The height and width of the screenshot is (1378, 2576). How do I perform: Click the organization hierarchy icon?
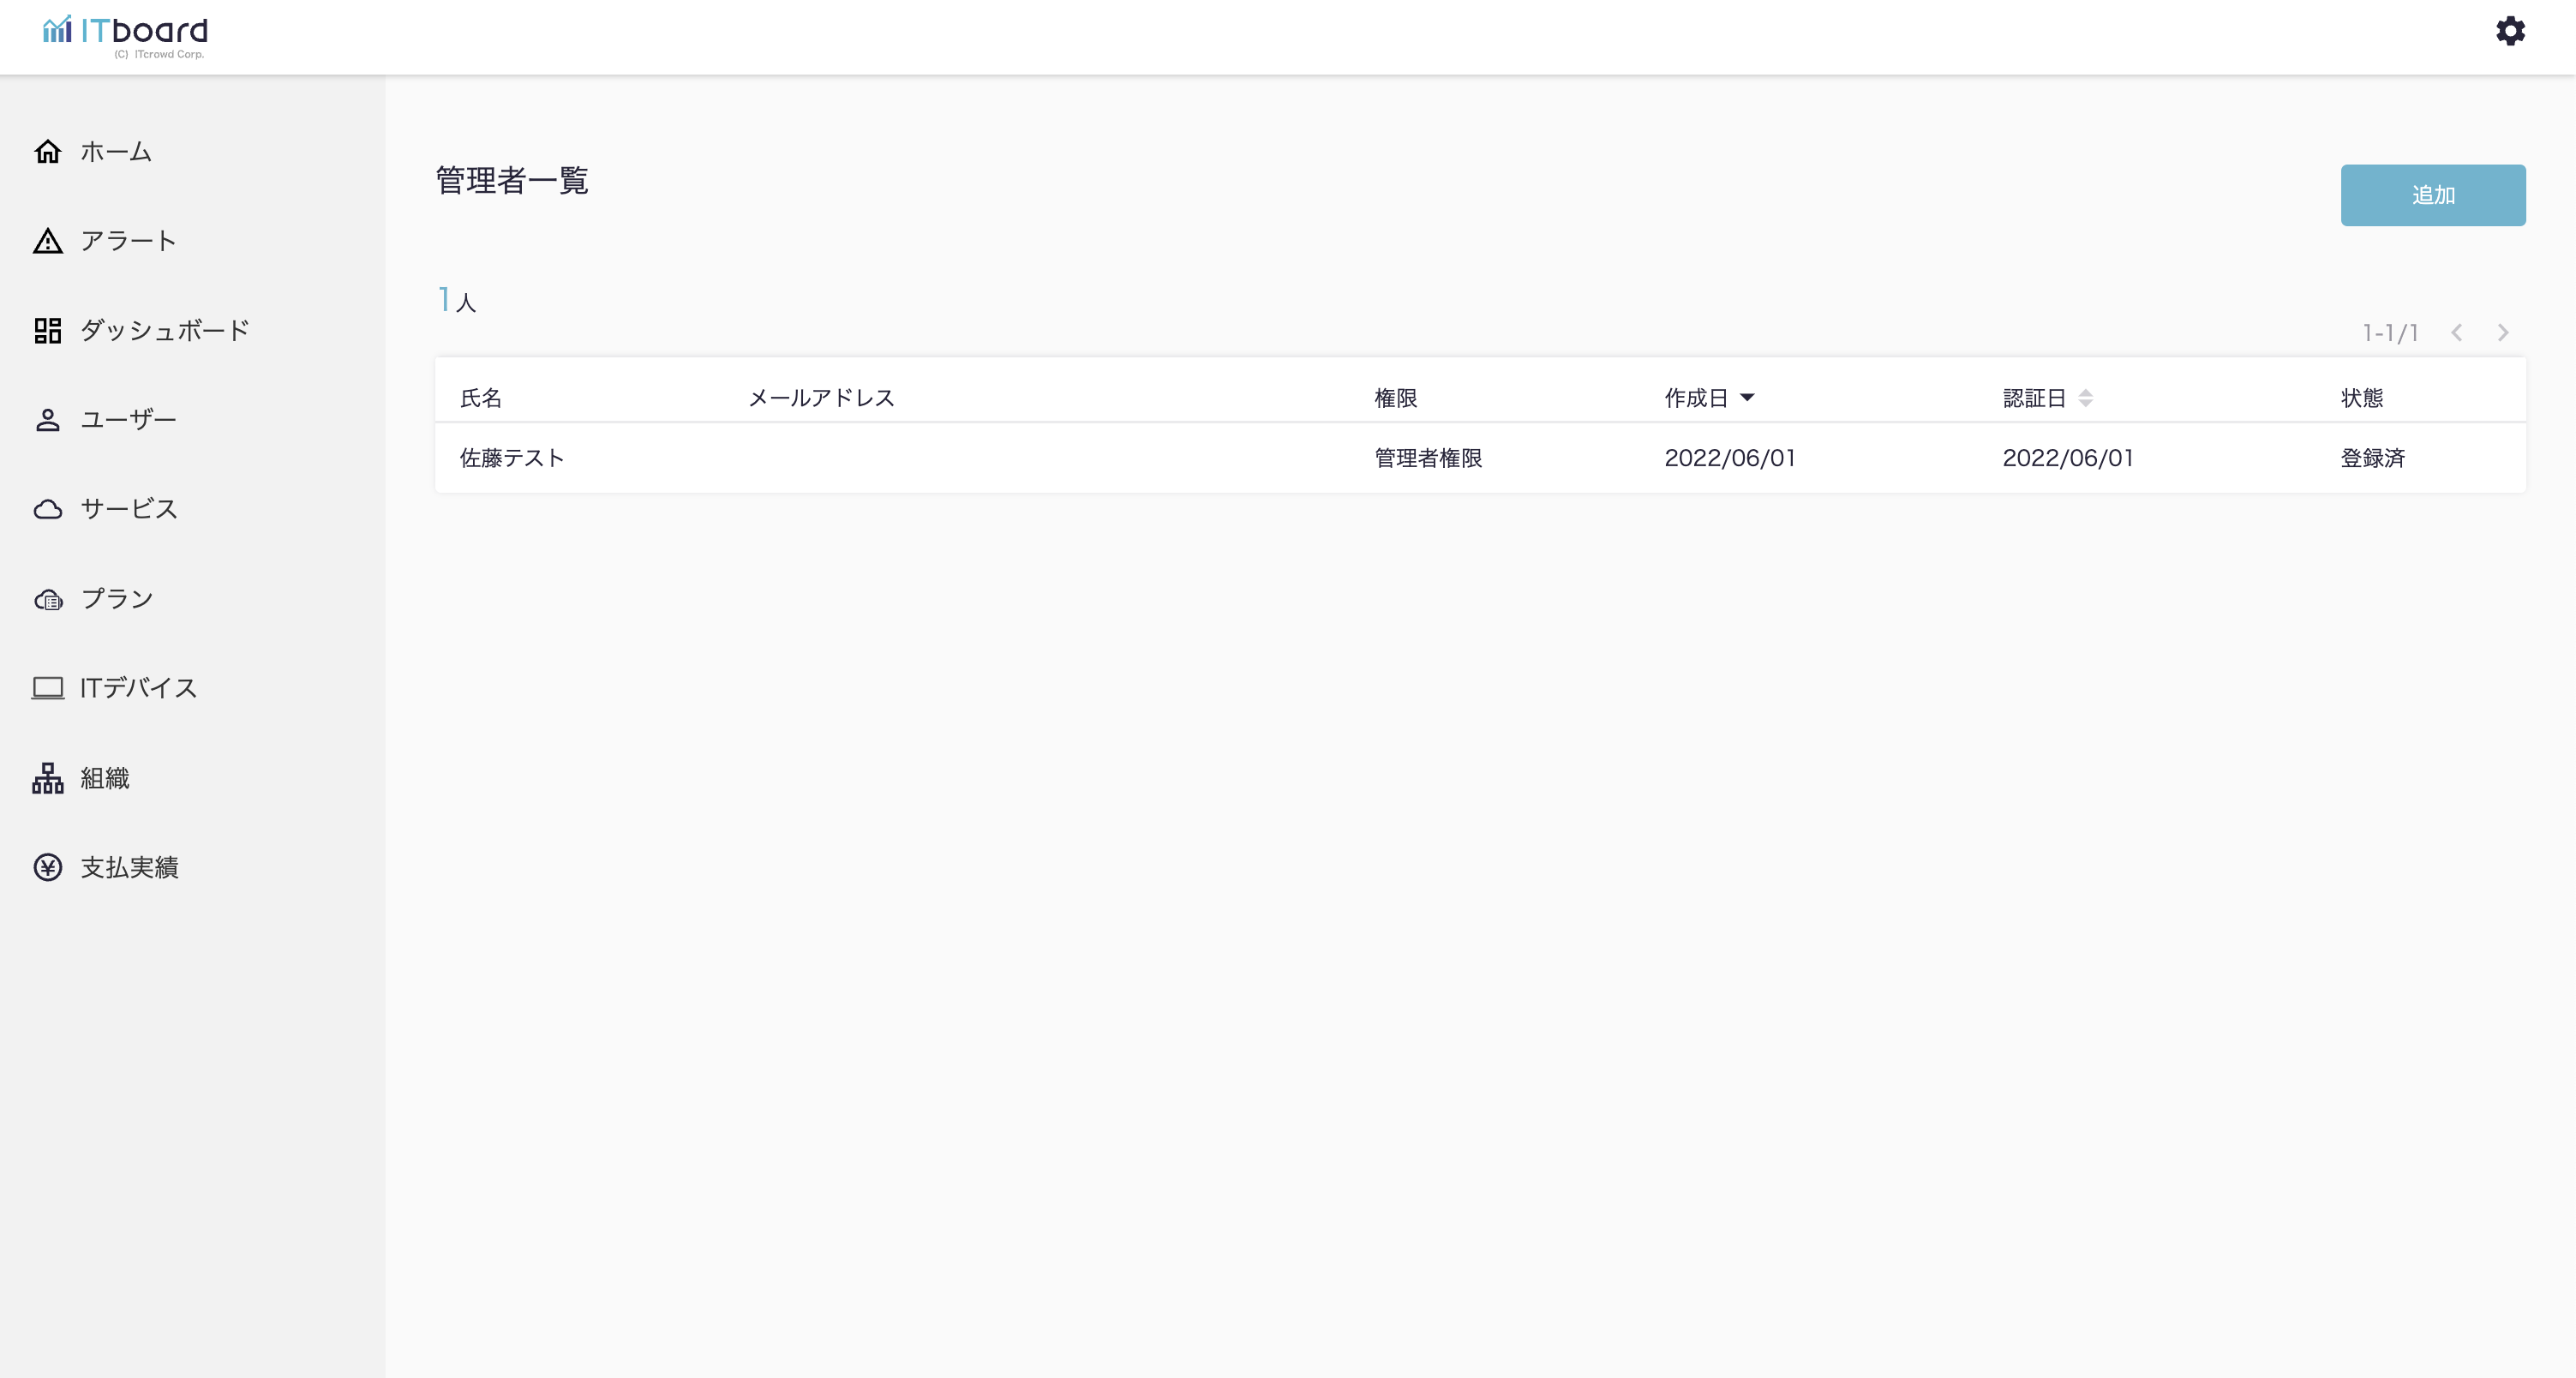tap(48, 778)
